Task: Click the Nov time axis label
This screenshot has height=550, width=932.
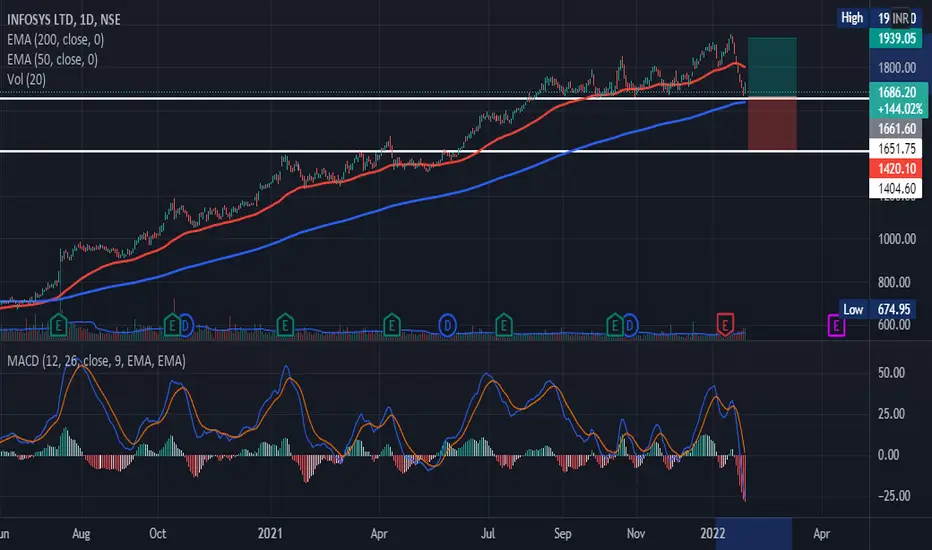Action: [x=635, y=533]
